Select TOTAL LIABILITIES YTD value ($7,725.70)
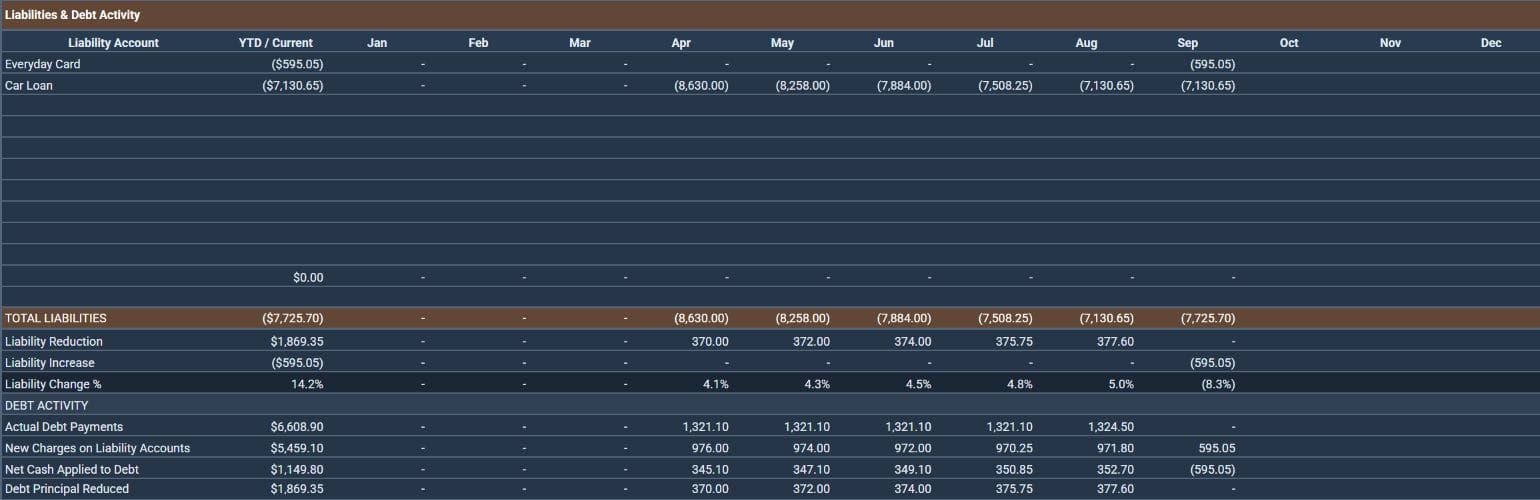Viewport: 1540px width, 500px height. [292, 318]
